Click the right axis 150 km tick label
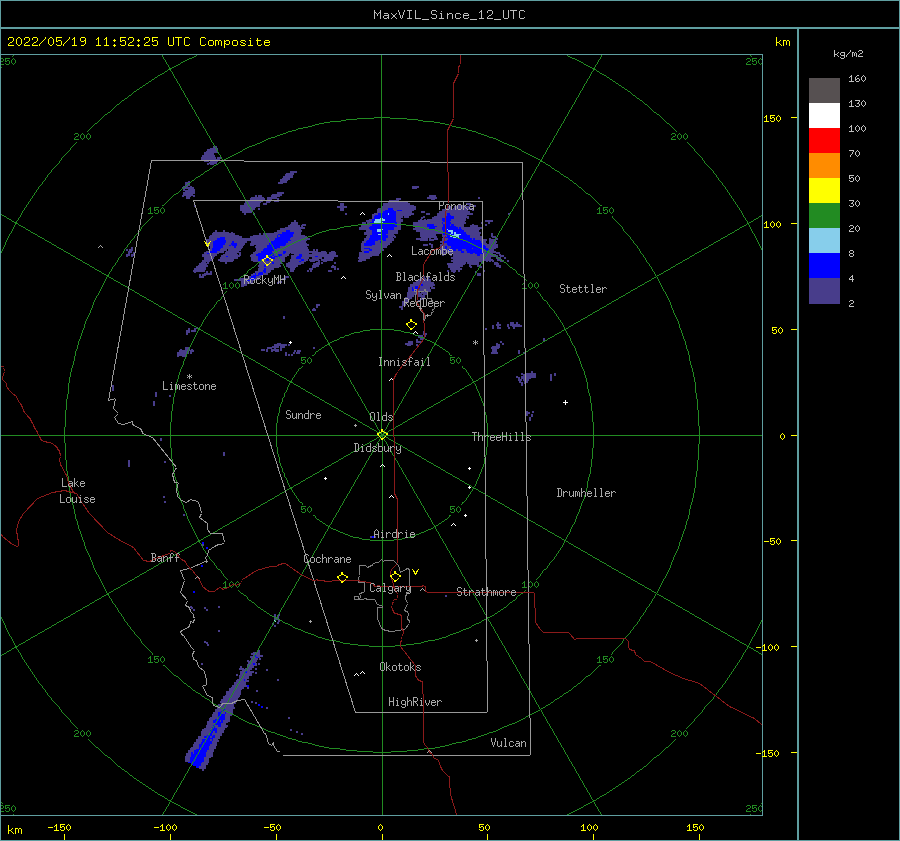 (x=773, y=119)
